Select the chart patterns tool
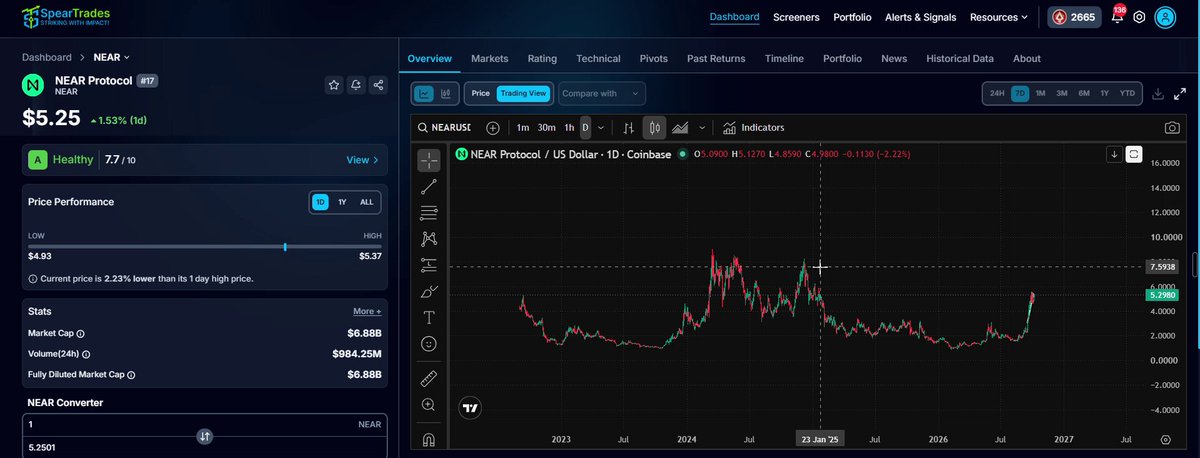Image resolution: width=1200 pixels, height=458 pixels. pos(429,239)
